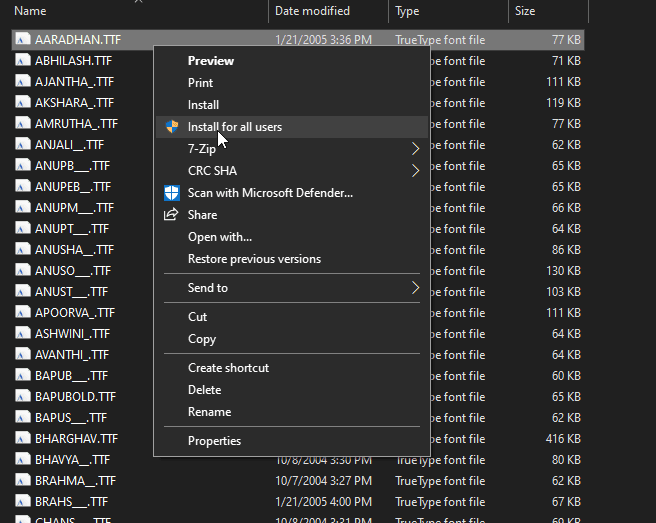Click the BAPUBOLD.TTF font file icon
This screenshot has height=523, width=656.
coord(22,397)
